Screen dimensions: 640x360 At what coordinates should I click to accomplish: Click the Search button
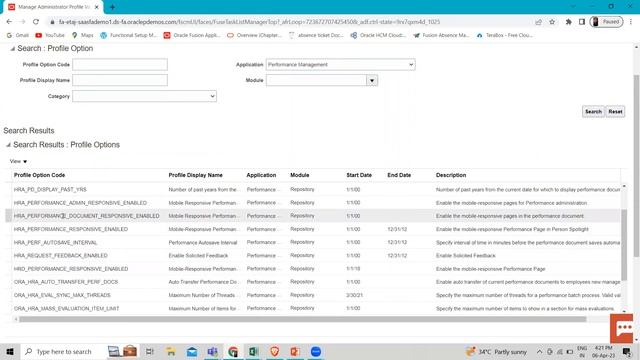pos(593,111)
